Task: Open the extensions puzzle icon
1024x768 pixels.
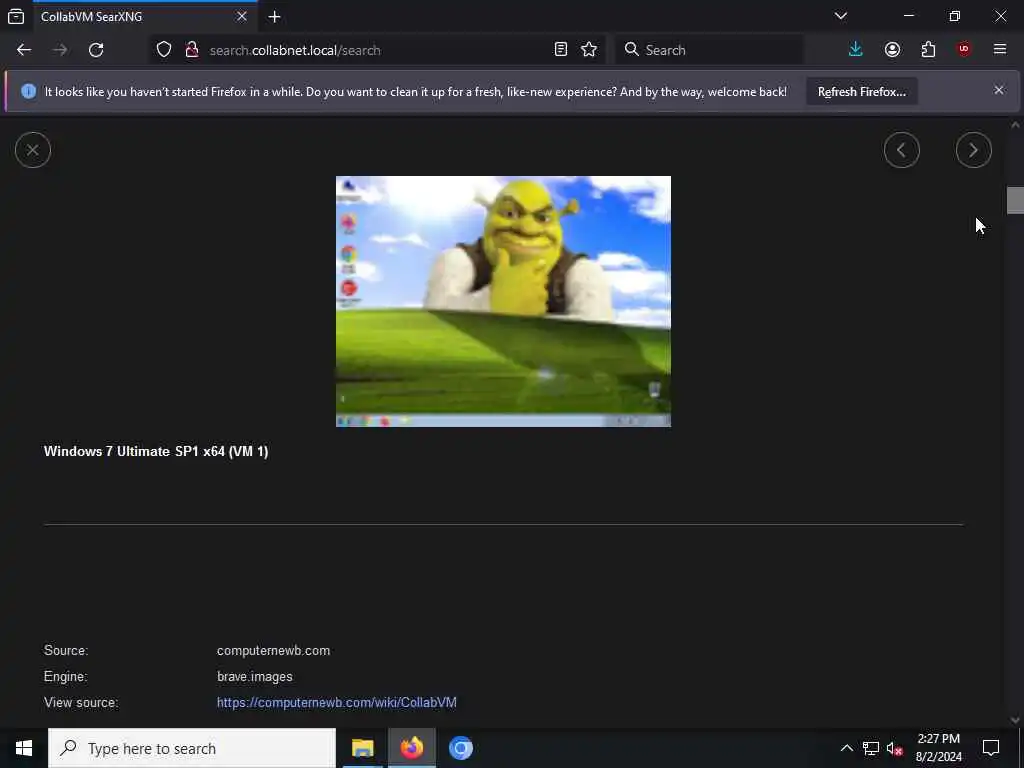Action: click(928, 50)
